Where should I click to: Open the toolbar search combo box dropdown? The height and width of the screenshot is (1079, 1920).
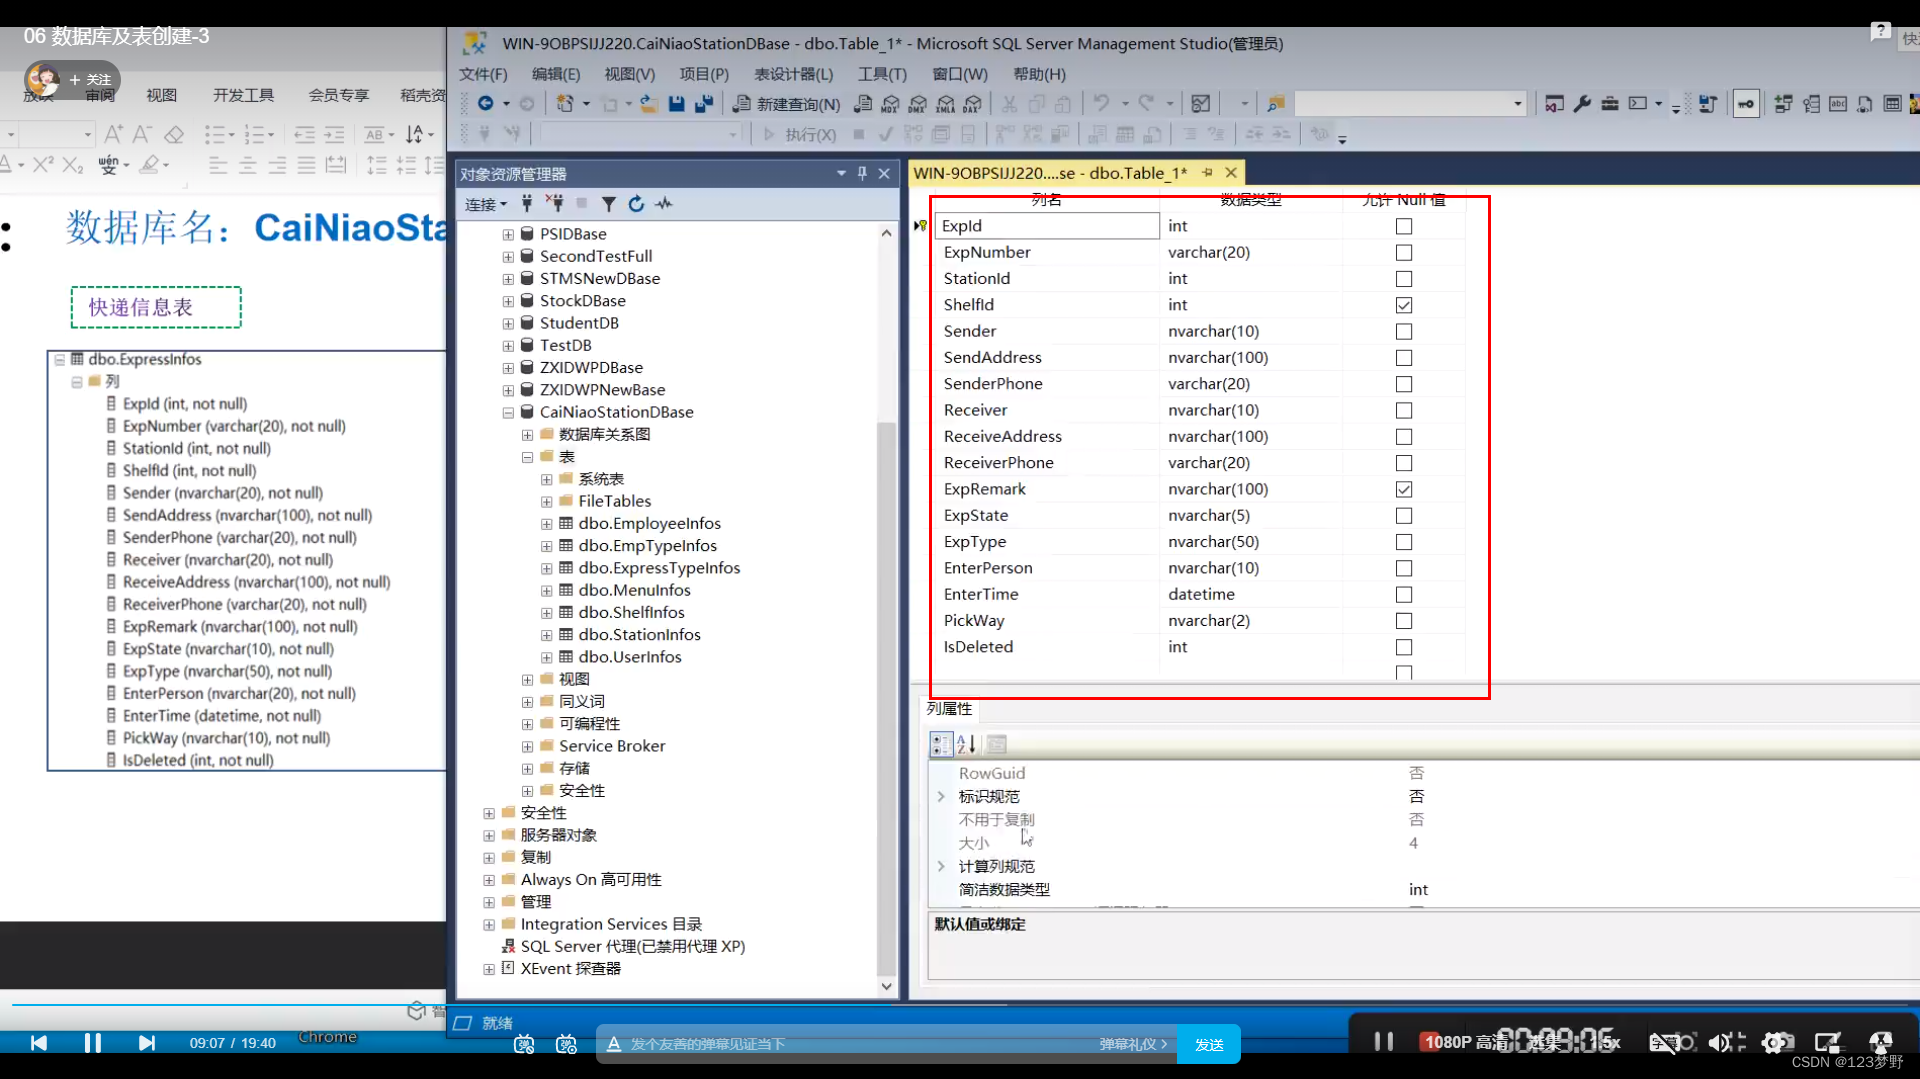click(x=1517, y=104)
